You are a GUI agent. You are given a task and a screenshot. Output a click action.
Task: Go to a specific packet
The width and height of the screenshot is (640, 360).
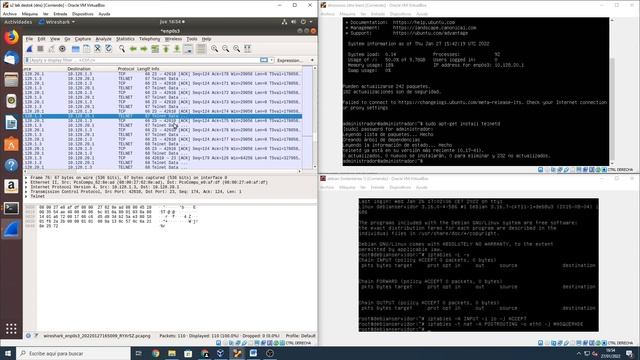click(155, 49)
